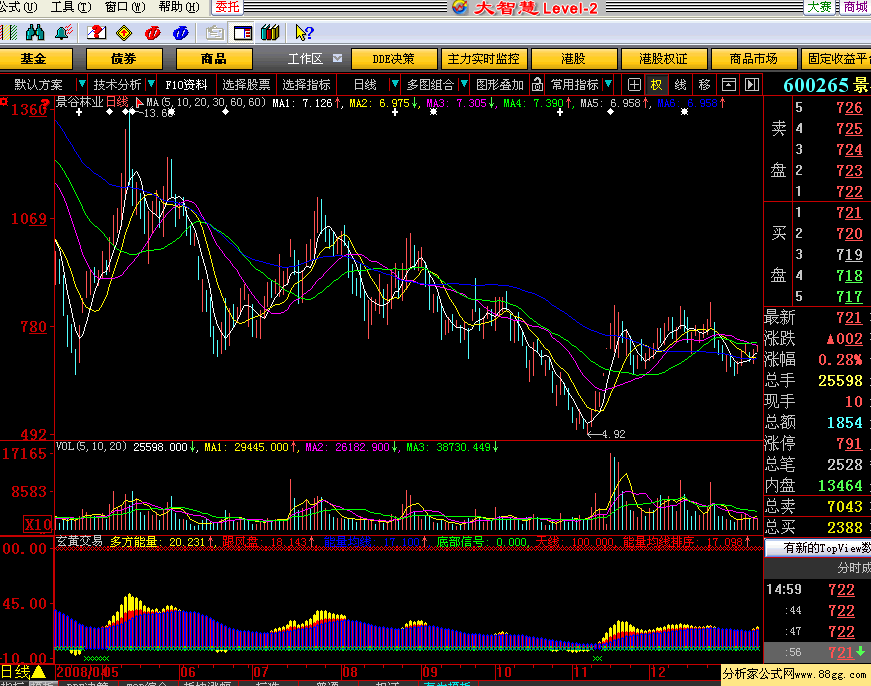Image resolution: width=871 pixels, height=686 pixels.
Task: Expand the 常用指标 dropdown arrow
Action: point(608,84)
